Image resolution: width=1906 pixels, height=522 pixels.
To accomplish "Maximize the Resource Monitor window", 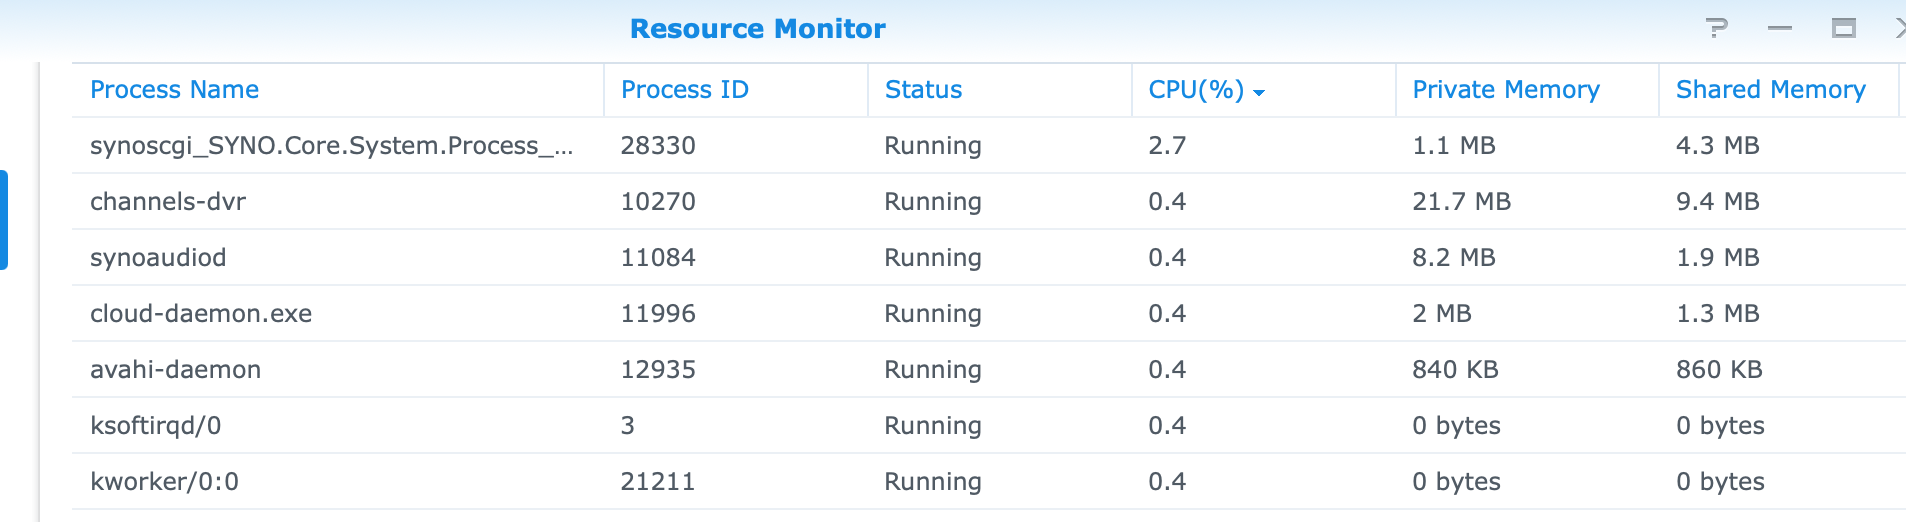I will click(x=1844, y=29).
